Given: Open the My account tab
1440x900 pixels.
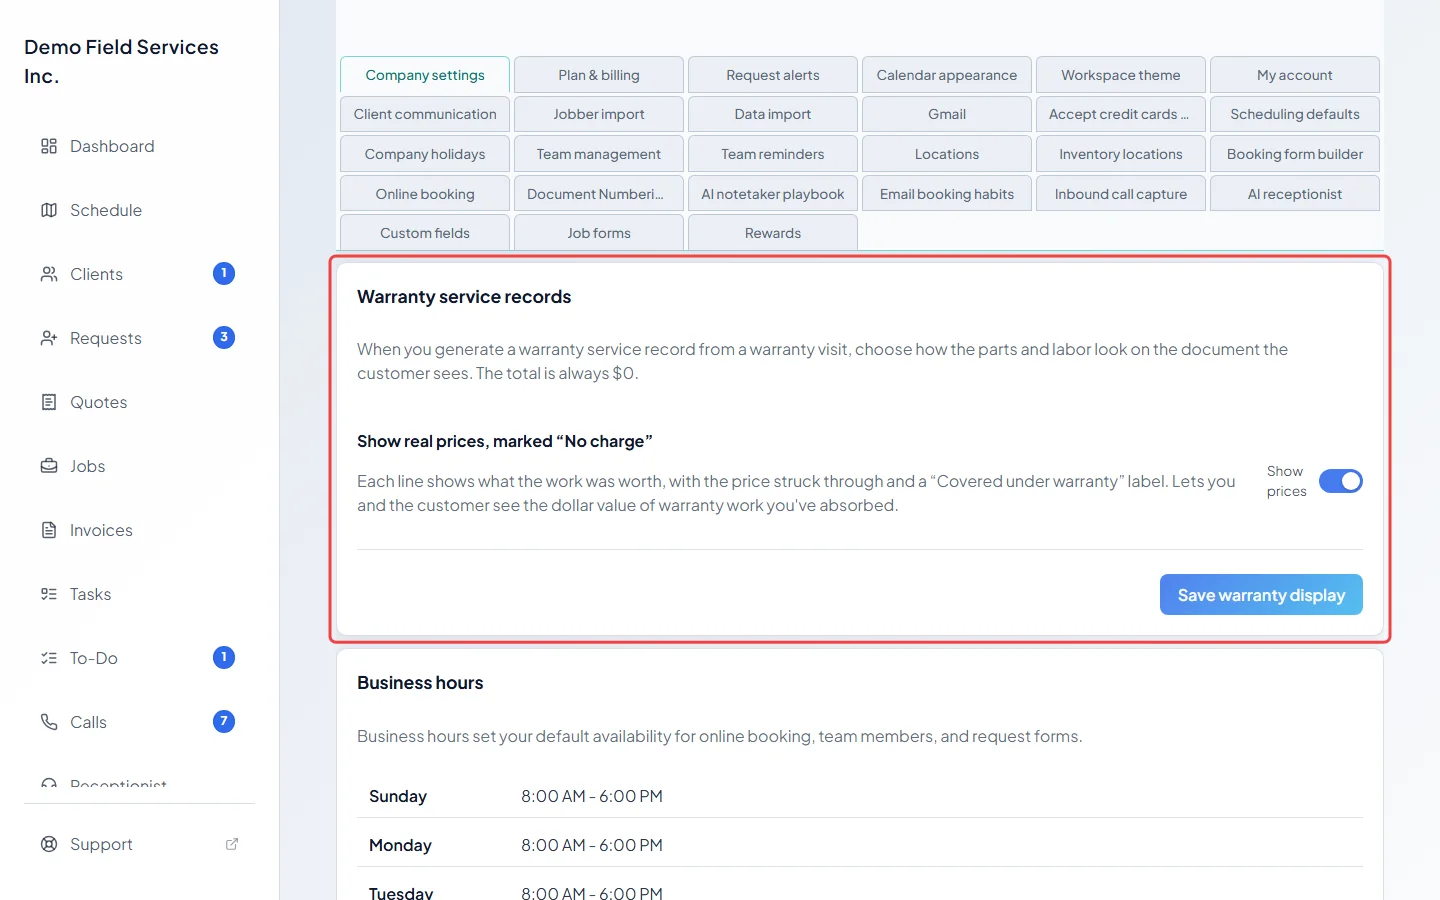Looking at the screenshot, I should (1295, 75).
